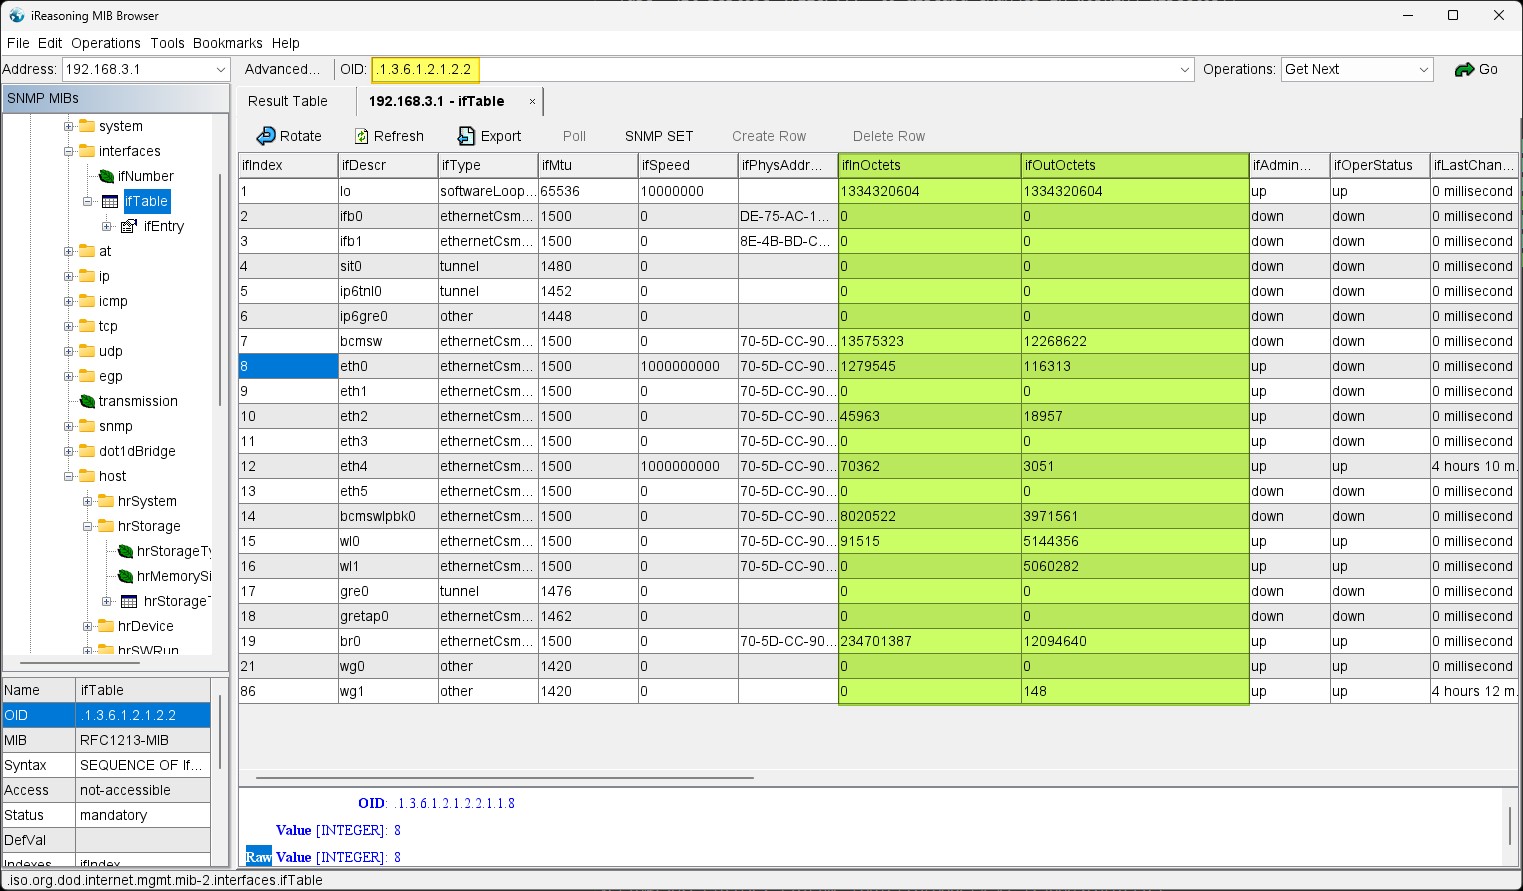Click the system folder icon
The height and width of the screenshot is (891, 1523).
point(87,126)
